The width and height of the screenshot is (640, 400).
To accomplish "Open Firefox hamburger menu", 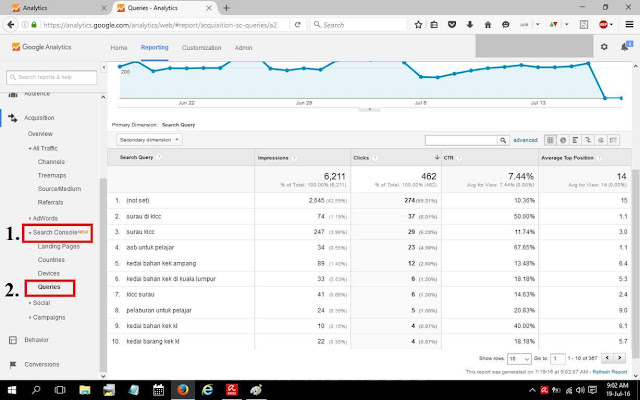I will 629,25.
